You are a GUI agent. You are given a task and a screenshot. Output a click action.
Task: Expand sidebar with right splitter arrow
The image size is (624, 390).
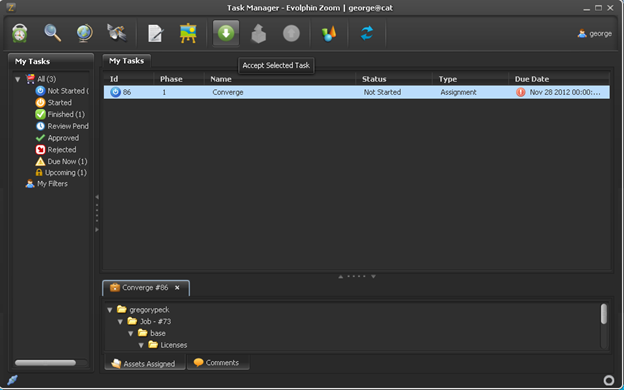[97, 230]
